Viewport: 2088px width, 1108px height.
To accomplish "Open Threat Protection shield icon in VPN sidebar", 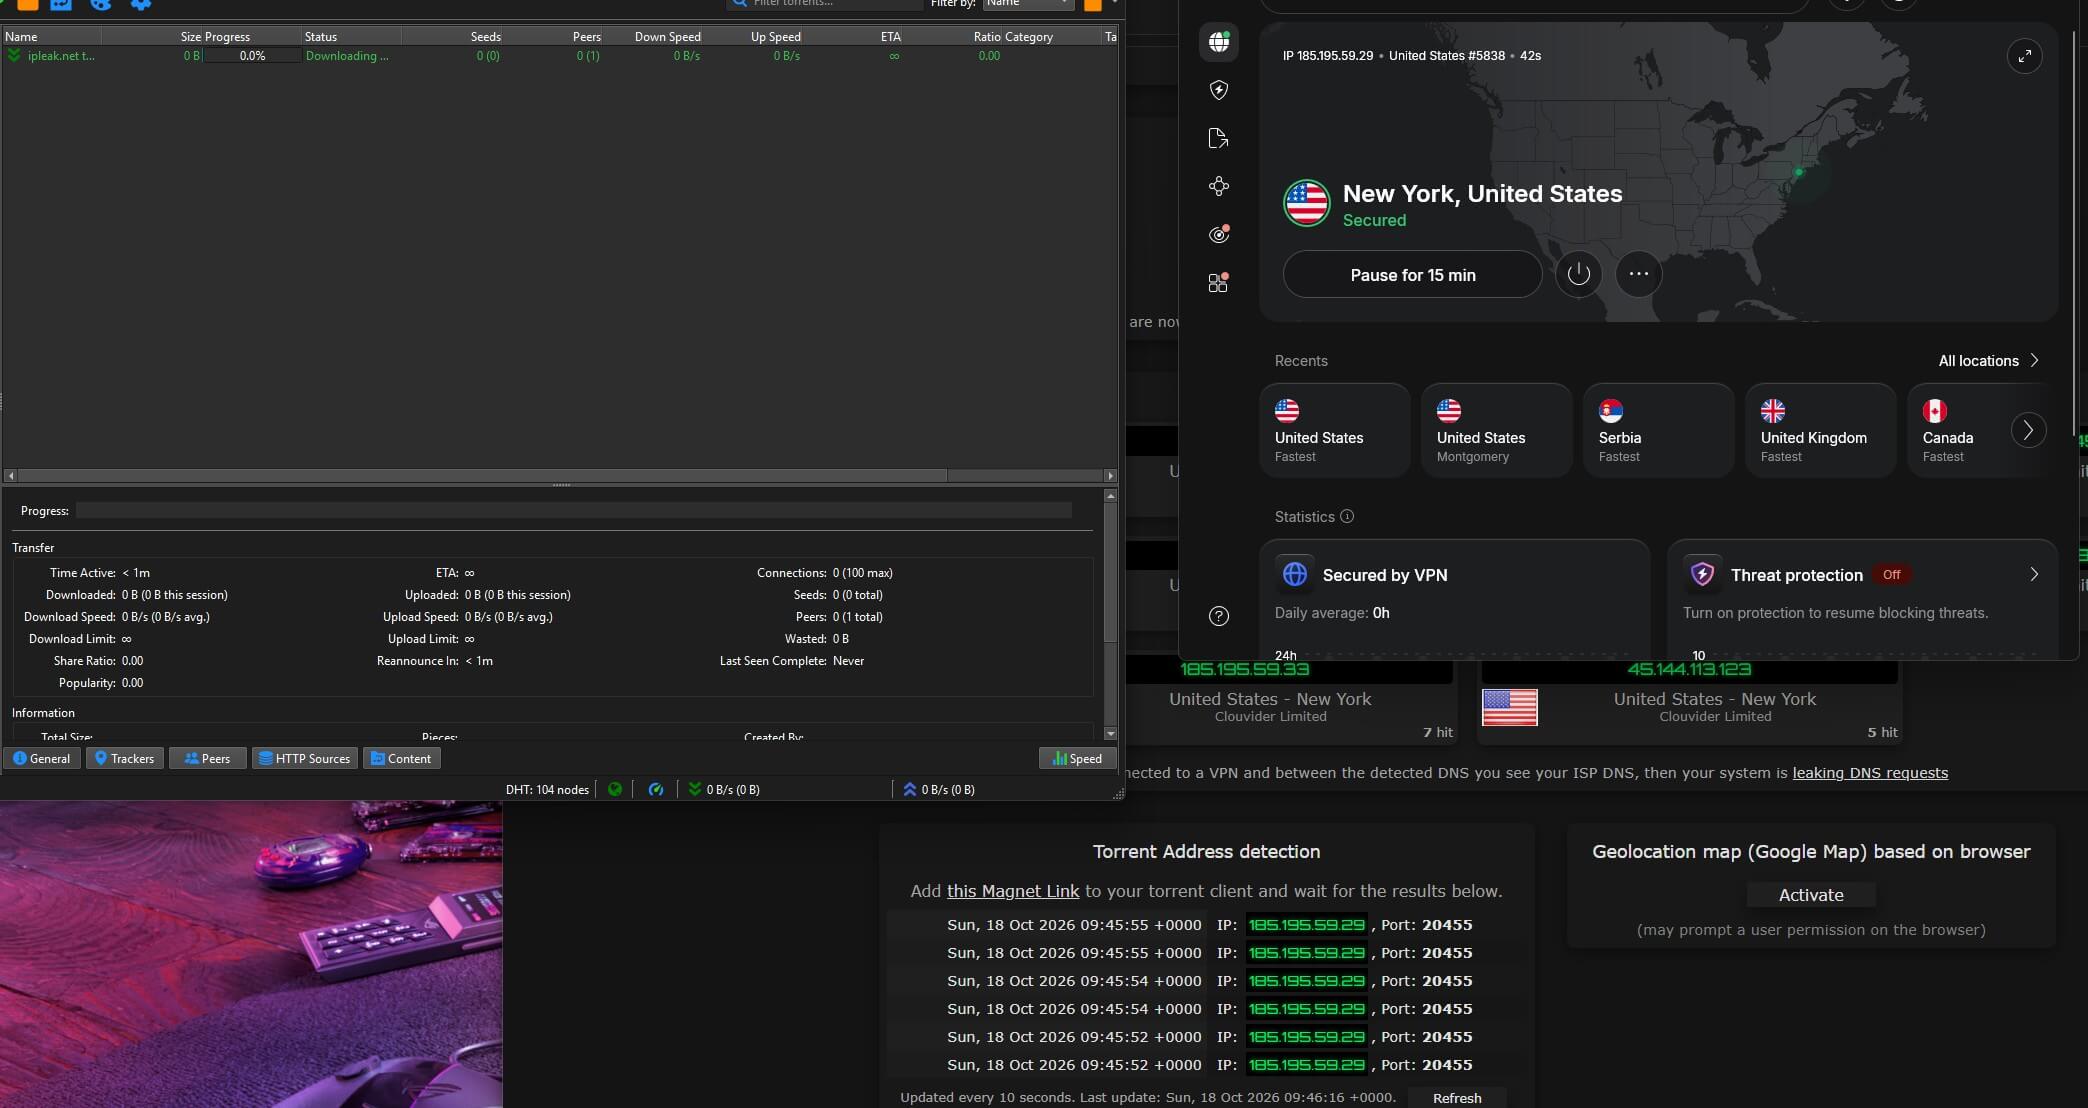I will click(1218, 90).
